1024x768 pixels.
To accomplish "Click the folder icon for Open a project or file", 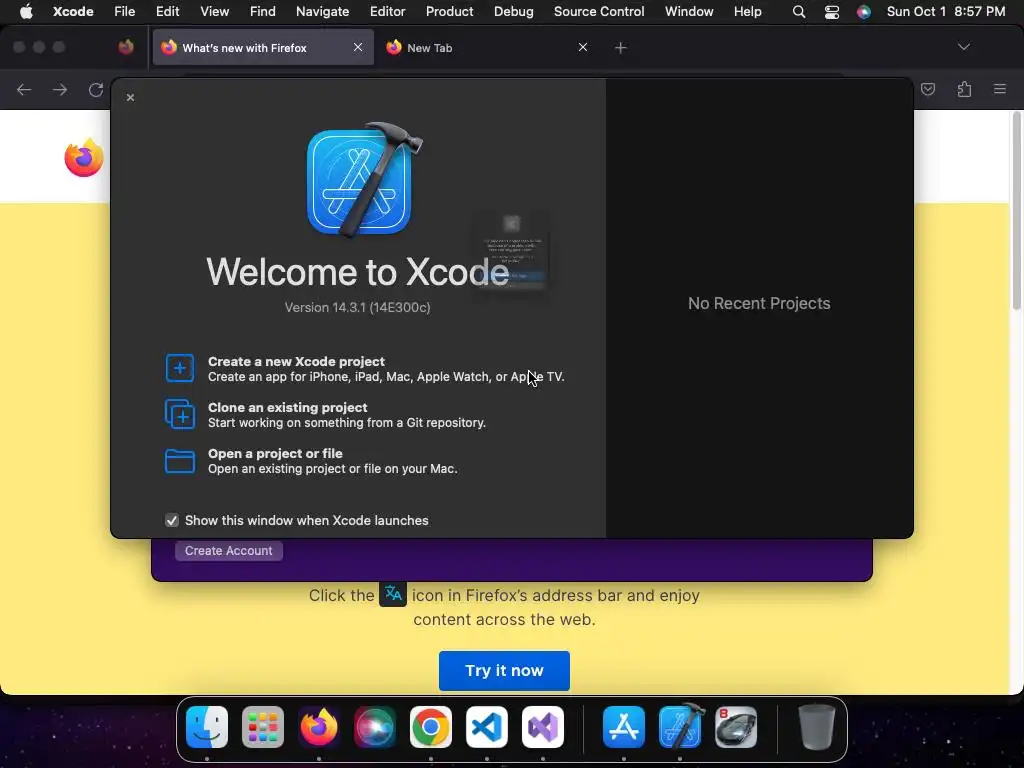I will click(x=180, y=460).
